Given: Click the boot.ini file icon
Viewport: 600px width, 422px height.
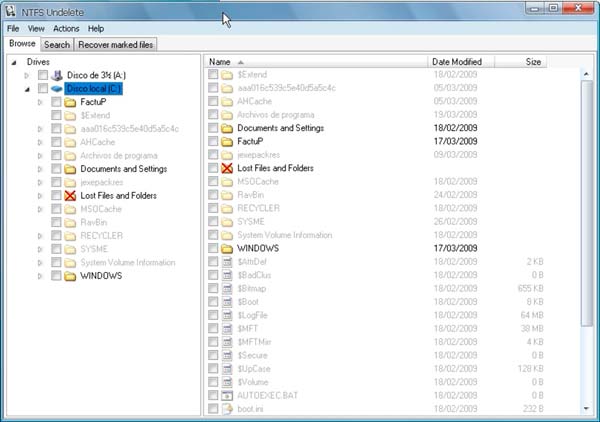Looking at the screenshot, I should pyautogui.click(x=227, y=409).
